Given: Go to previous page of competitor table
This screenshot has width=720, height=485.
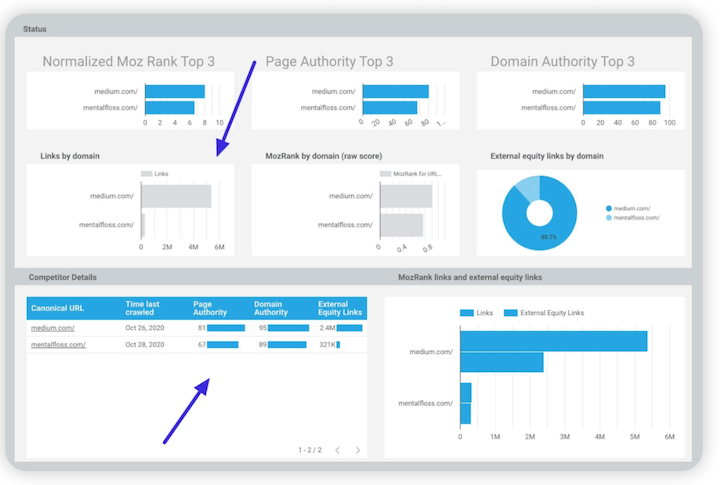Looking at the screenshot, I should click(x=337, y=450).
